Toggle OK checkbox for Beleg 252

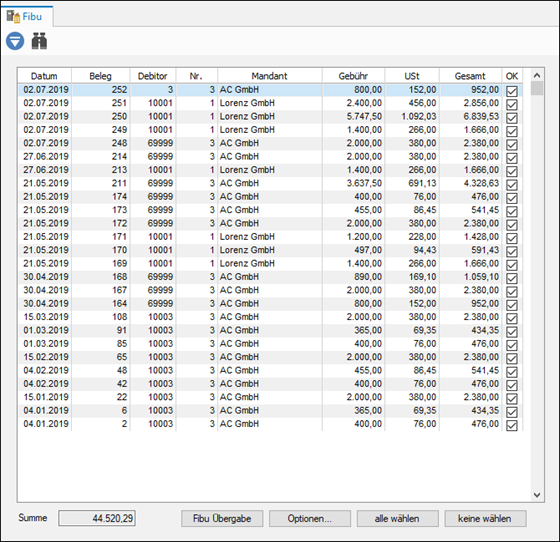point(512,91)
